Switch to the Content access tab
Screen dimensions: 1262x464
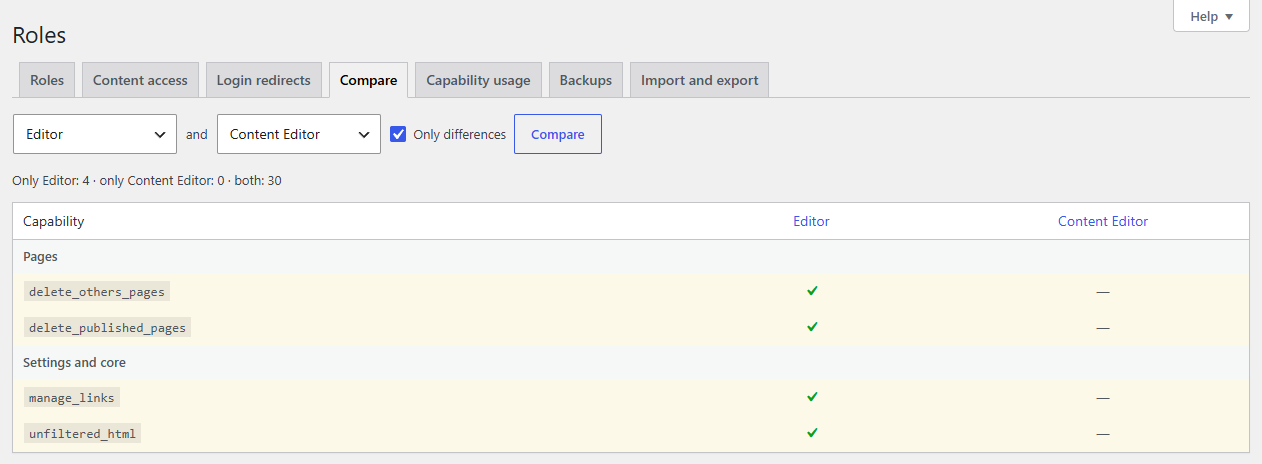coord(140,80)
